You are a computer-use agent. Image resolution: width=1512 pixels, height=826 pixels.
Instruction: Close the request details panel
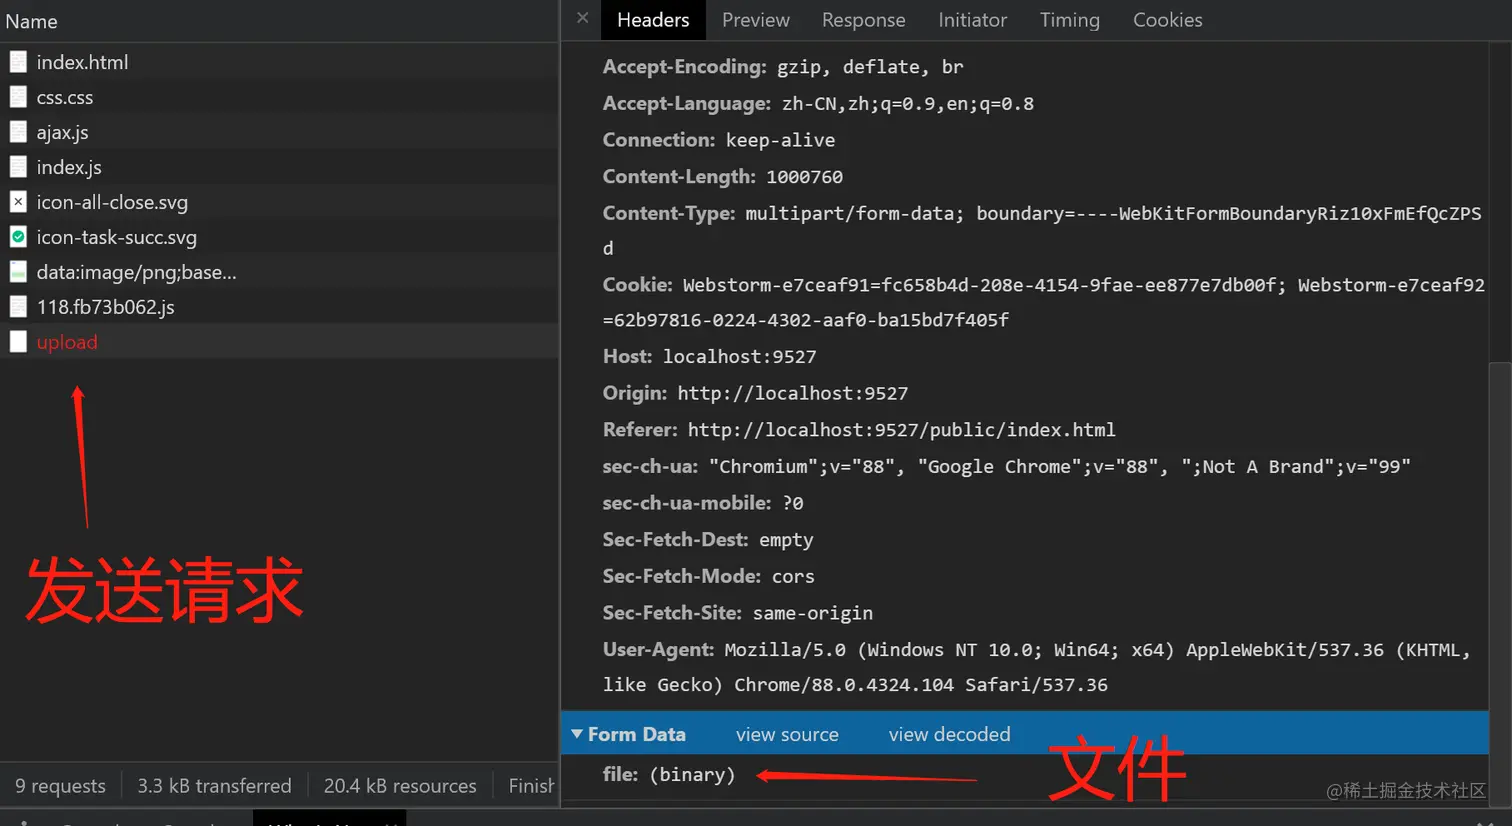pos(583,19)
